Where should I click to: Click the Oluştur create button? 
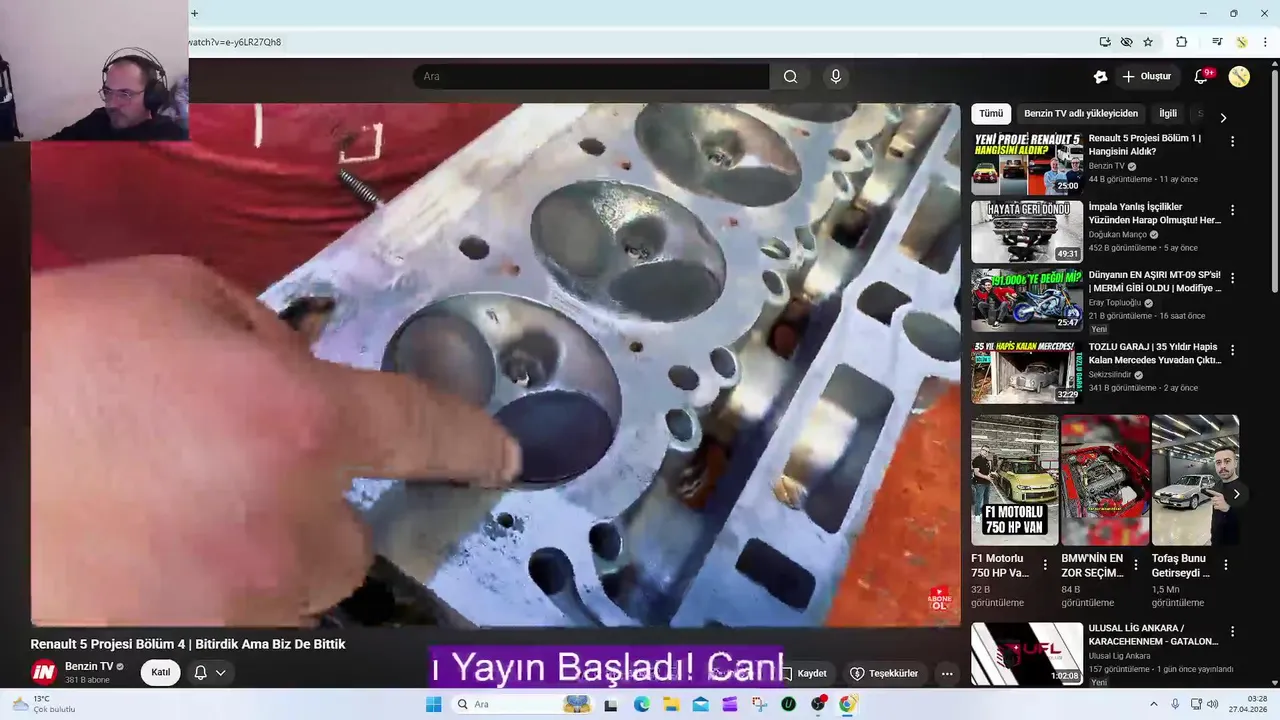[1147, 77]
